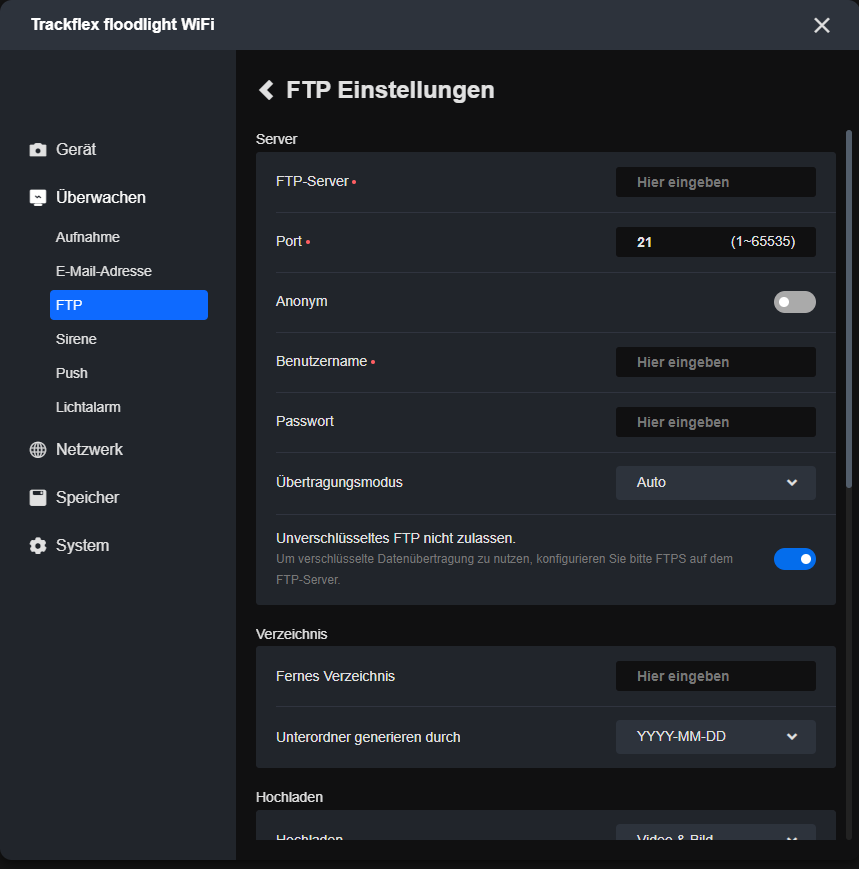Screen dimensions: 859x869
Task: Click the System gear icon
Action: [38, 546]
